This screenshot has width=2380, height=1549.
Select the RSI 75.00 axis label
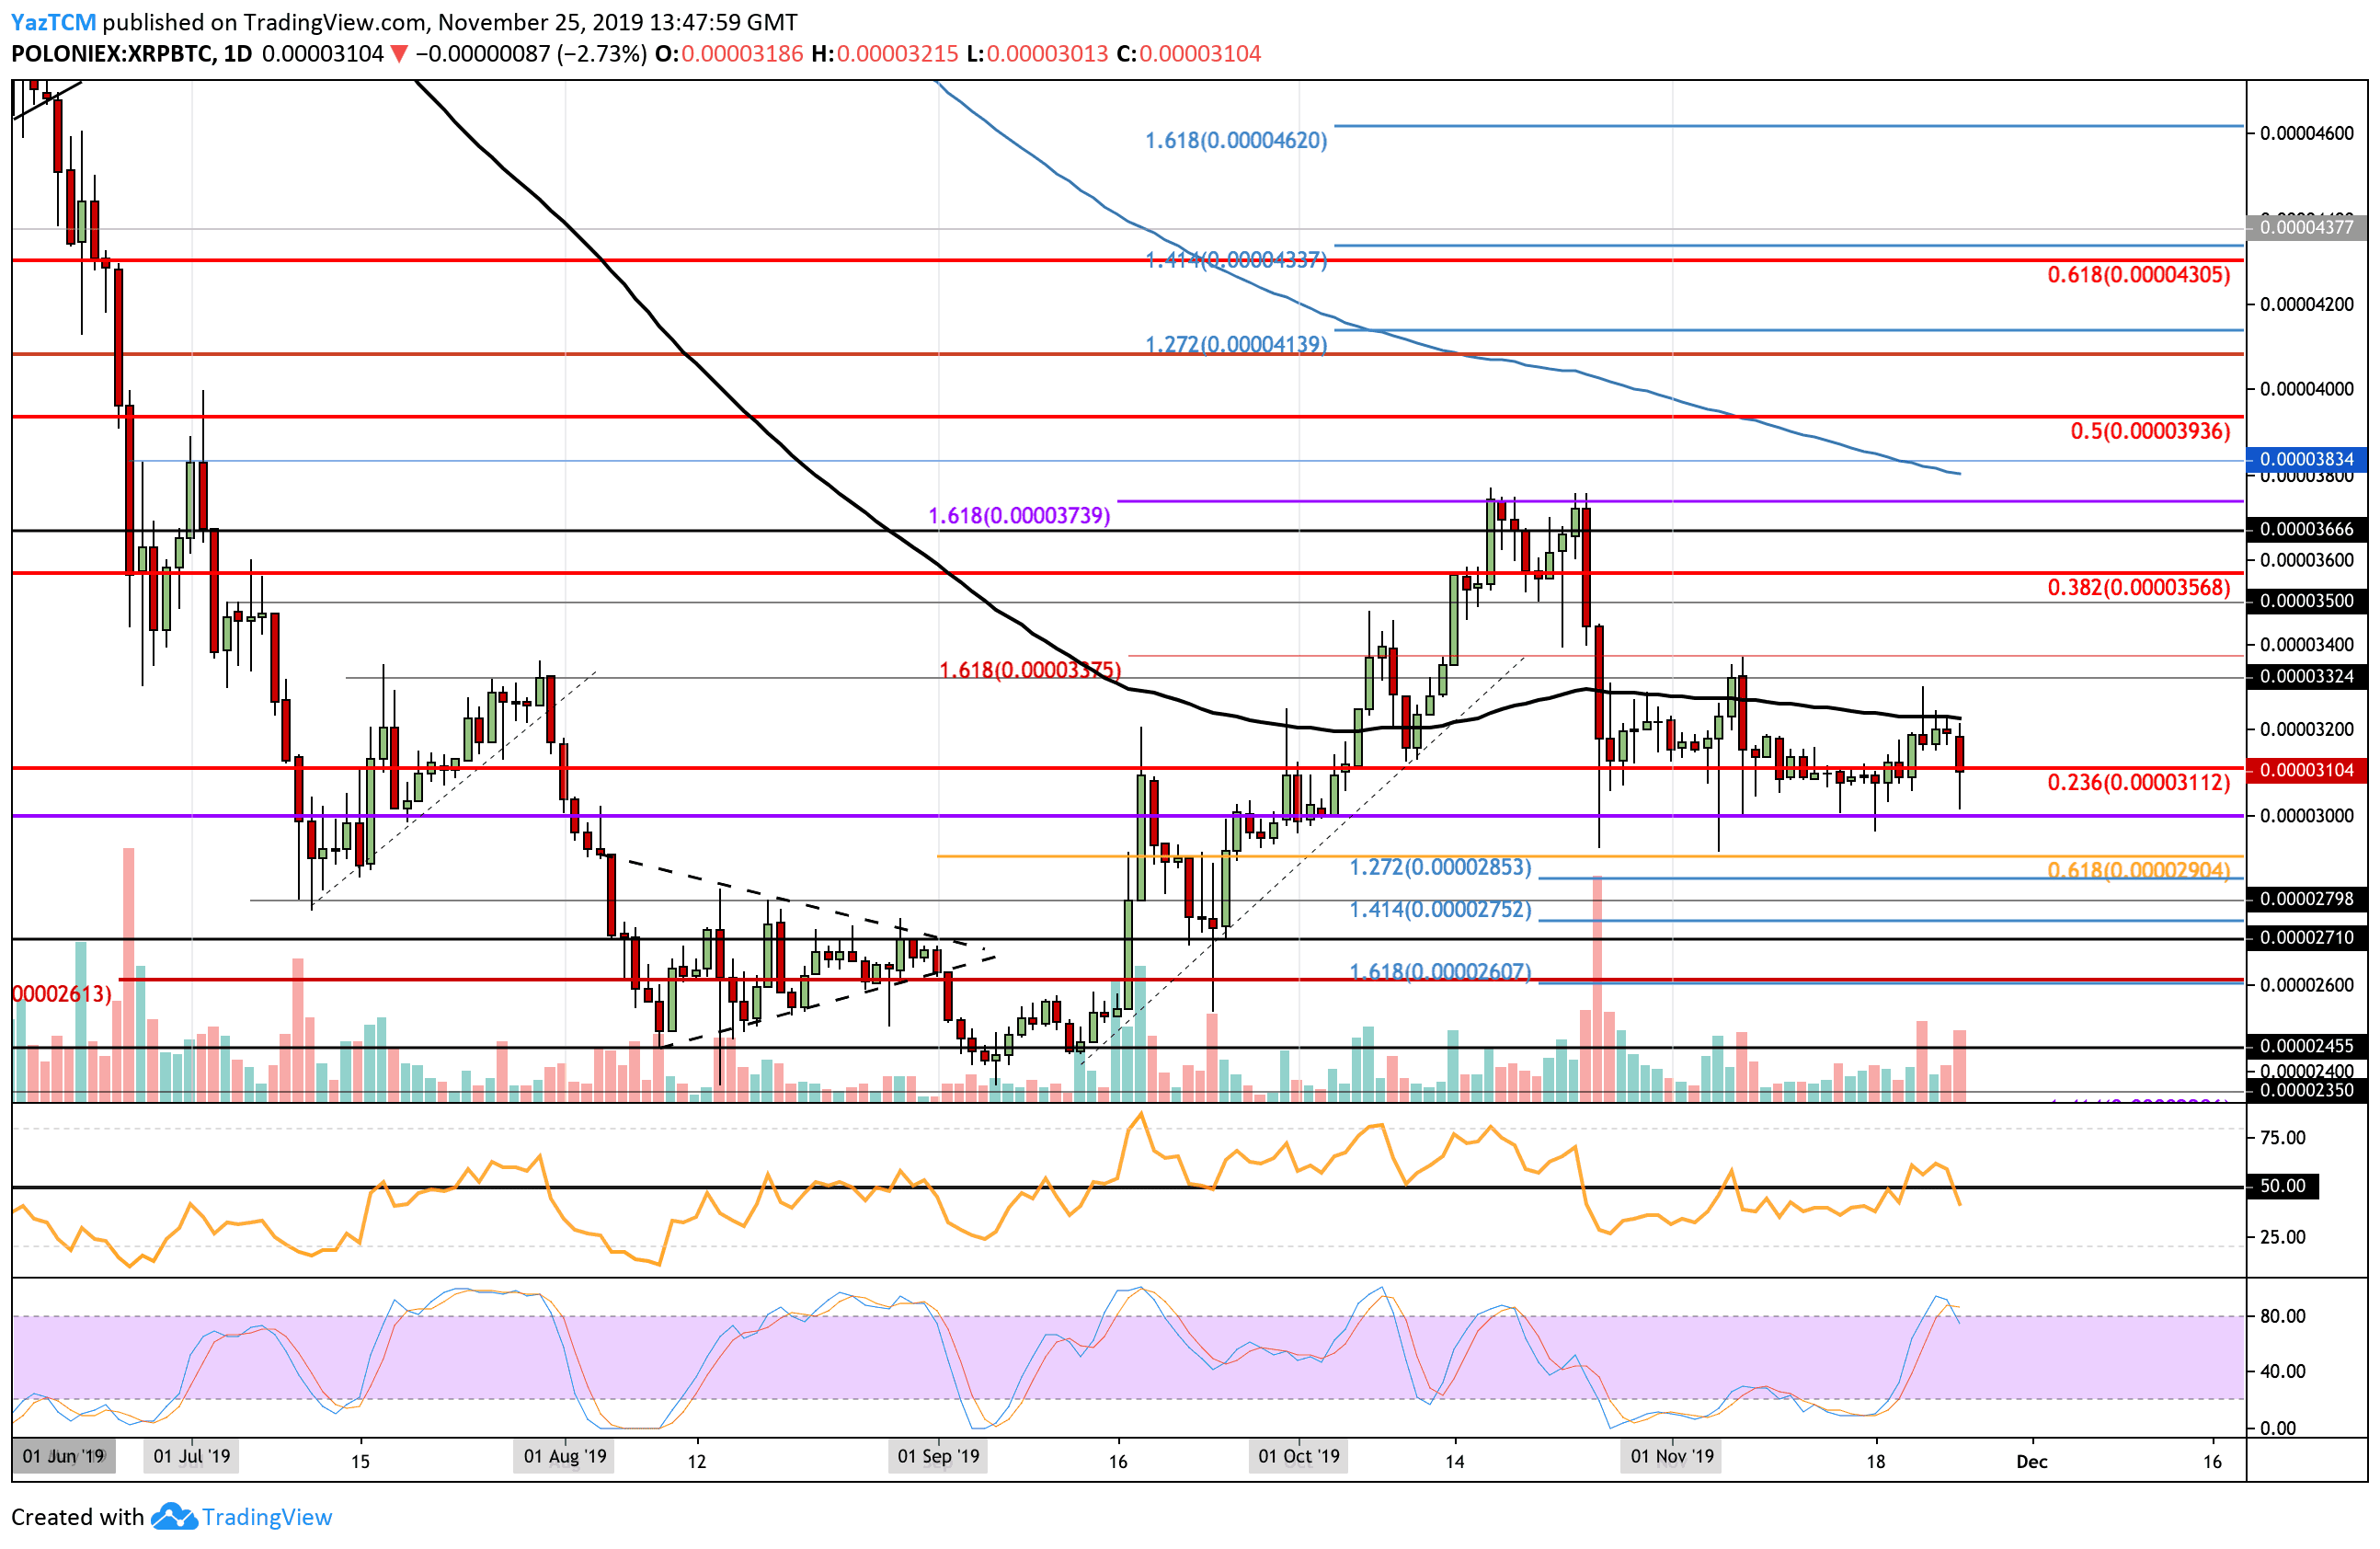[2283, 1138]
